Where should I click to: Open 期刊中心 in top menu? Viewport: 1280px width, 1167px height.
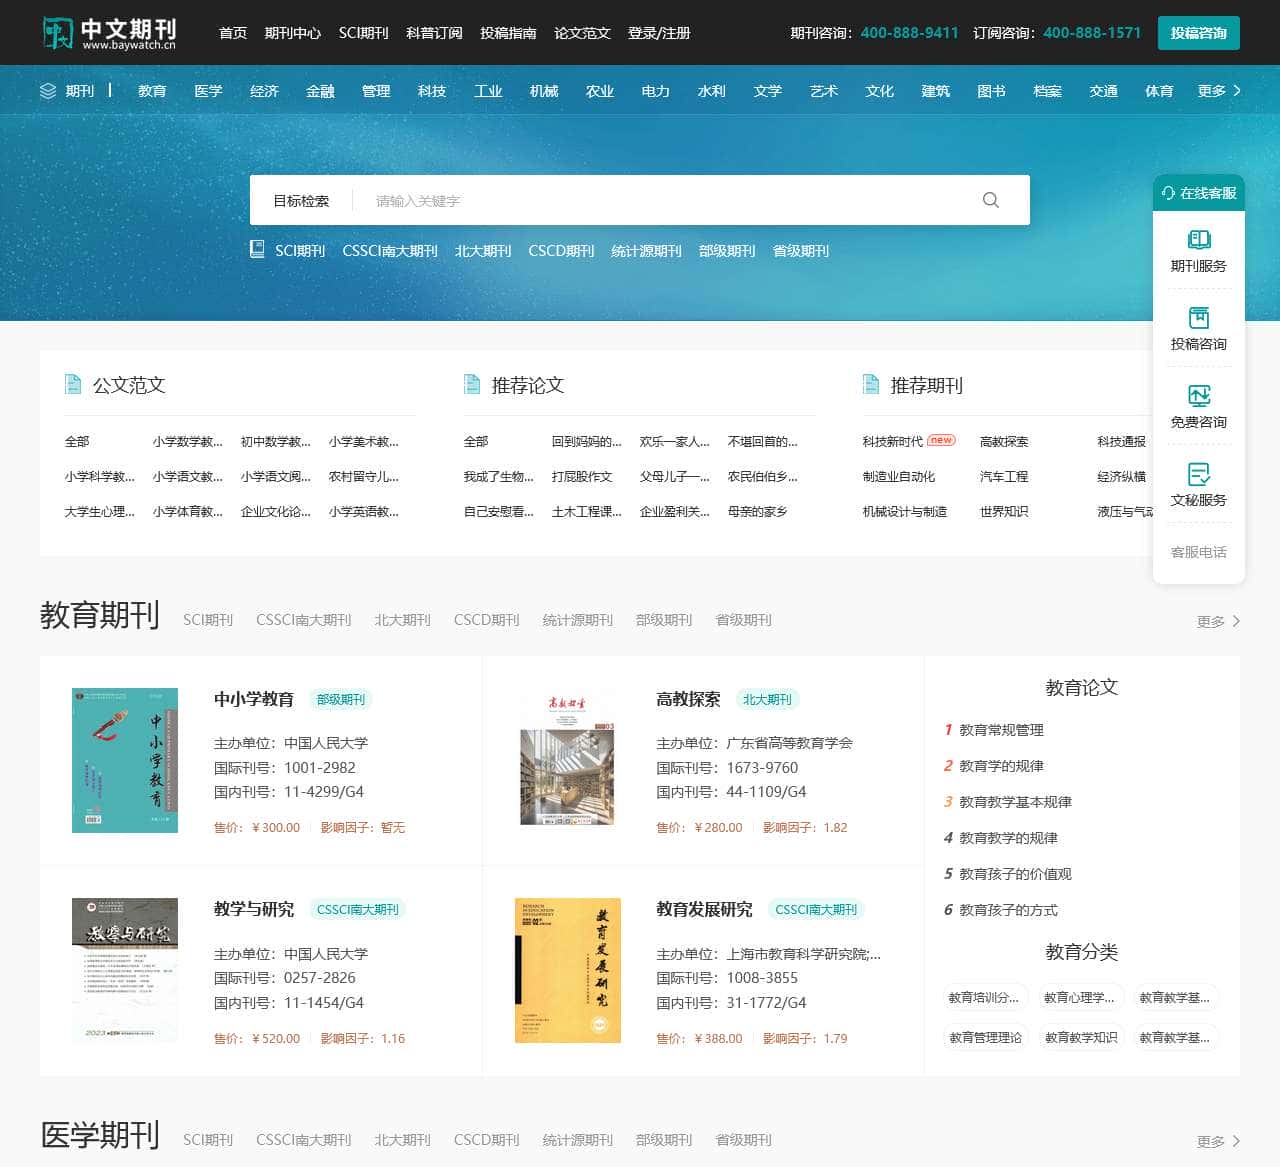tap(293, 33)
